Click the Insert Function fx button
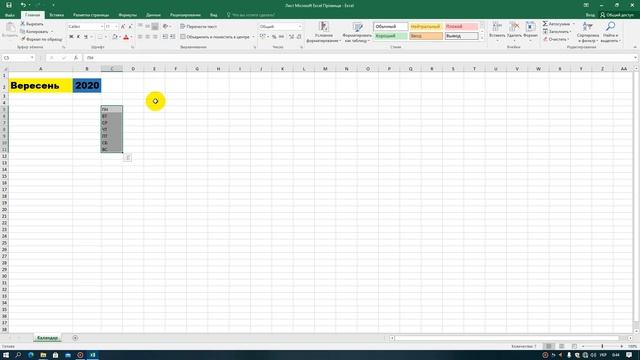The image size is (640, 360). [76, 58]
